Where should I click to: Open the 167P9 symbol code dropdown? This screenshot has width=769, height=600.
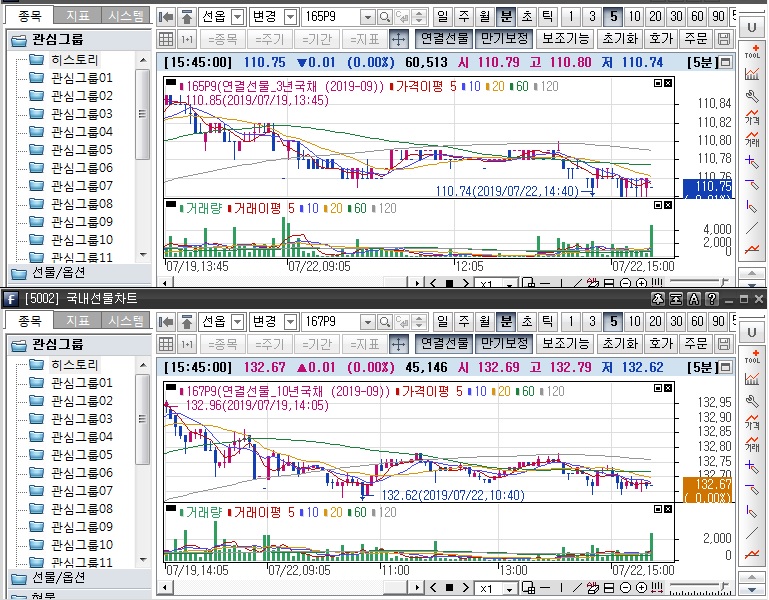tap(366, 322)
